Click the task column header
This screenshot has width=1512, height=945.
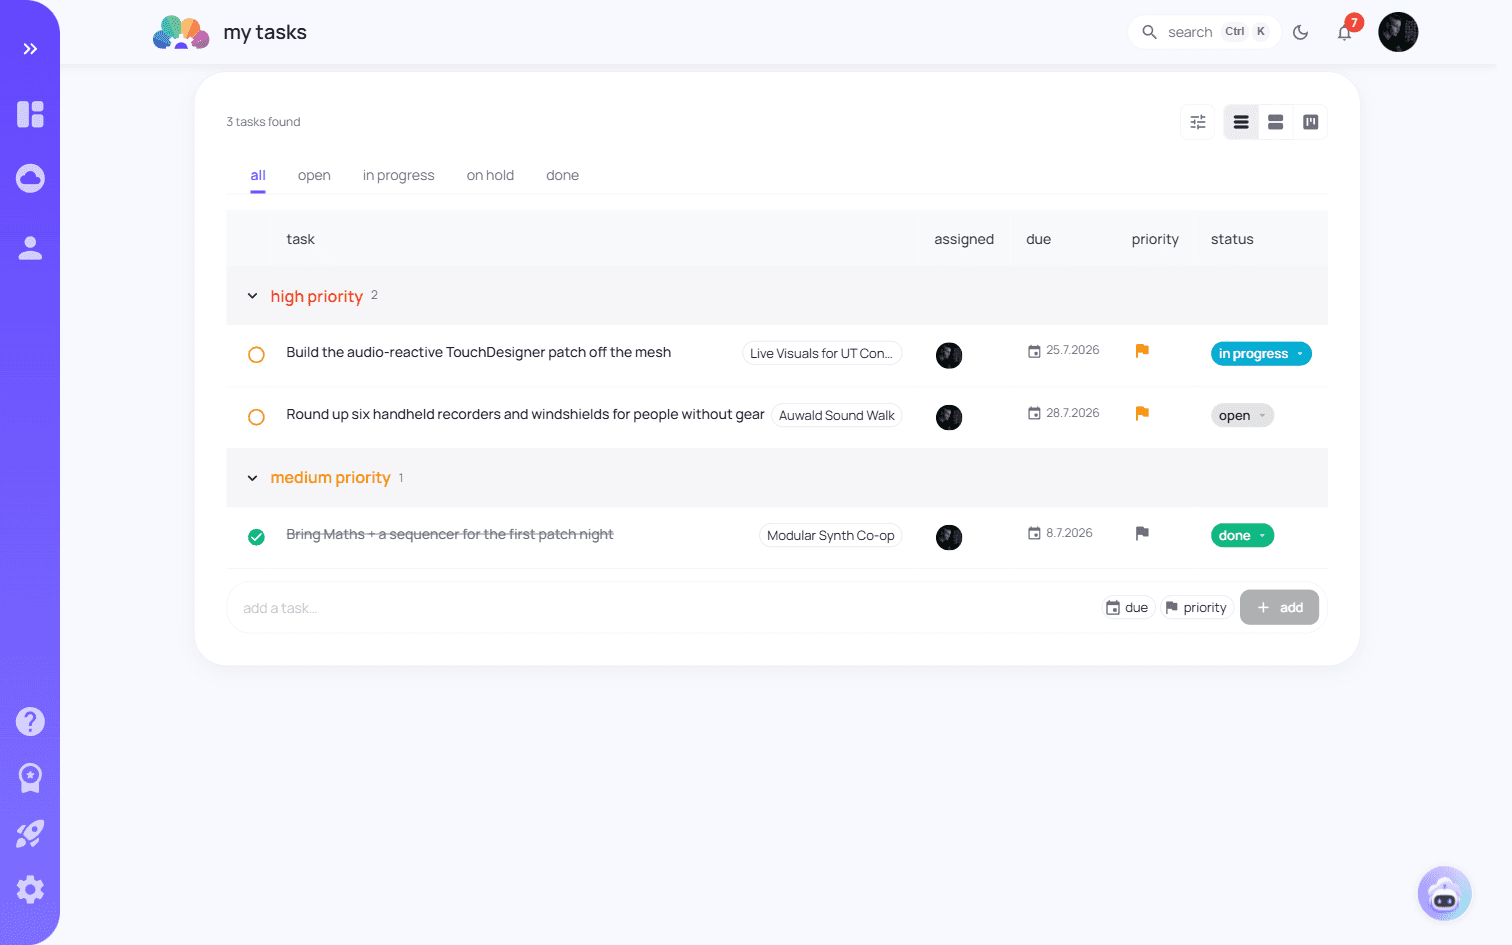click(x=300, y=239)
